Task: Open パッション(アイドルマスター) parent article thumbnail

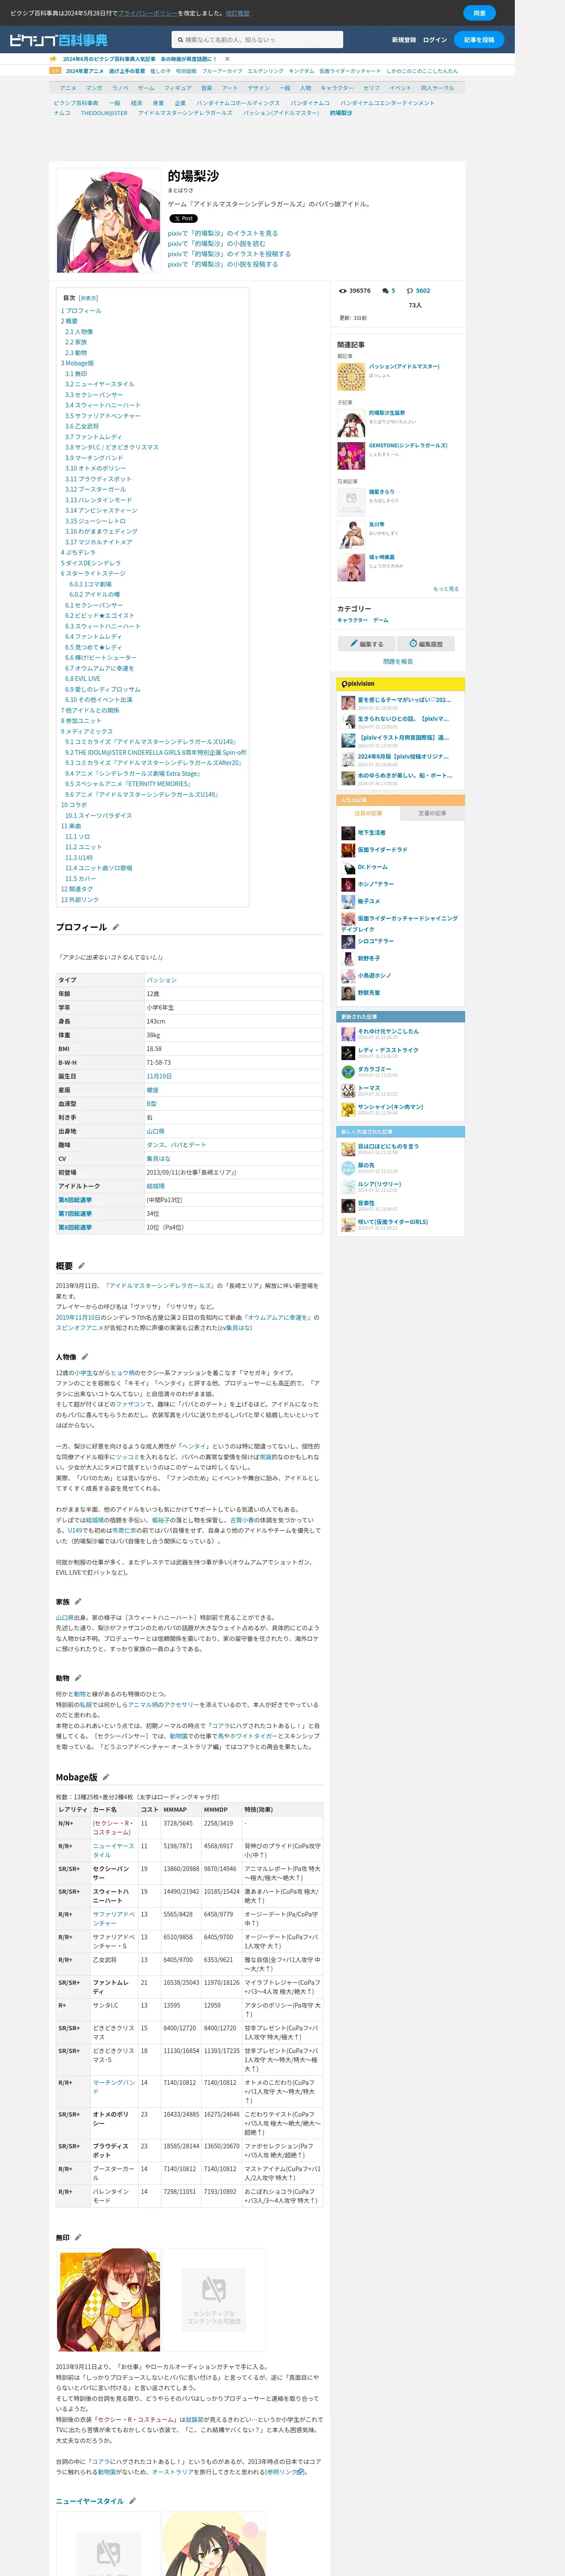Action: coord(351,377)
